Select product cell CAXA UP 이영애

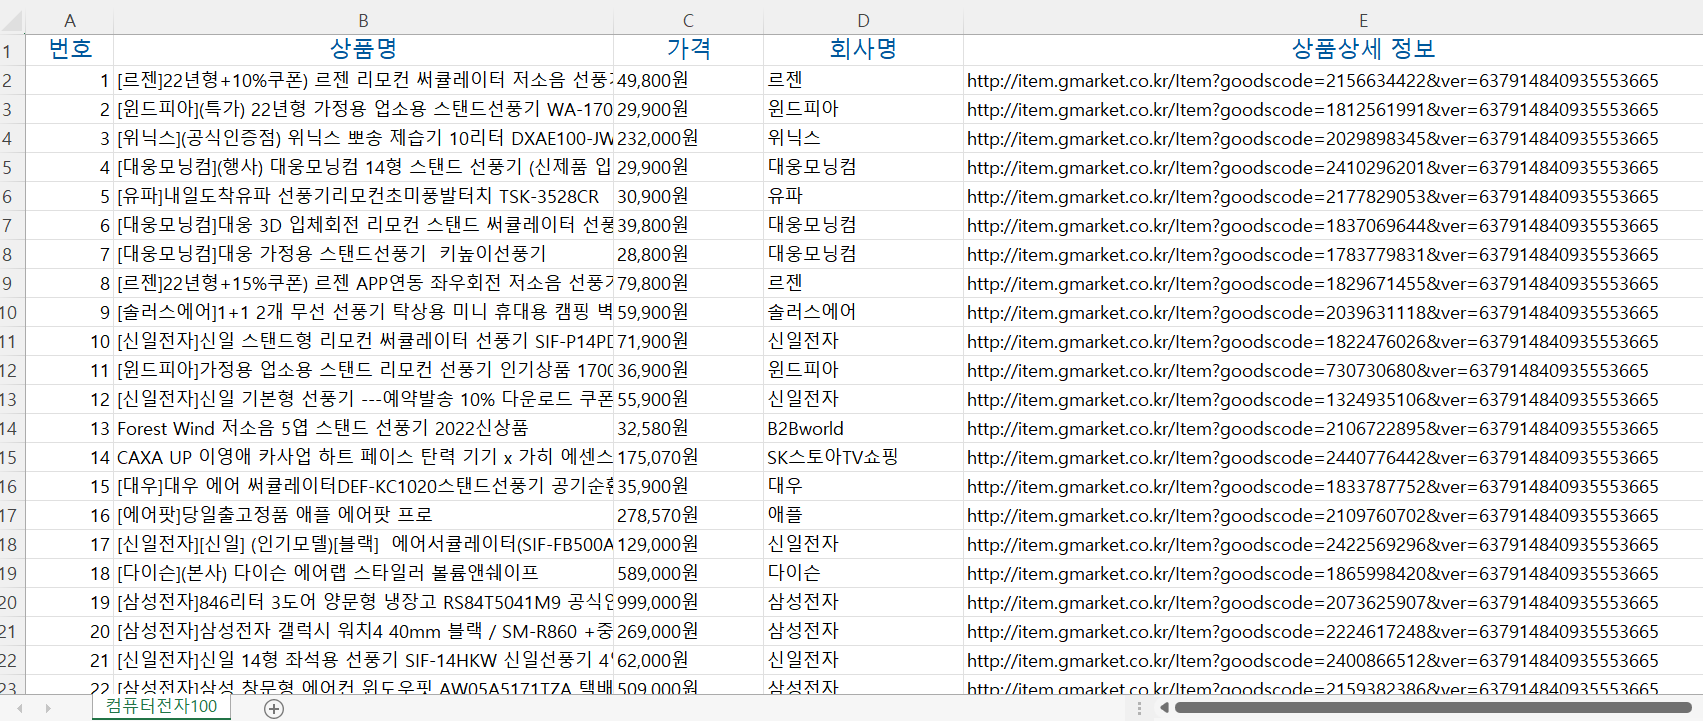coord(363,457)
